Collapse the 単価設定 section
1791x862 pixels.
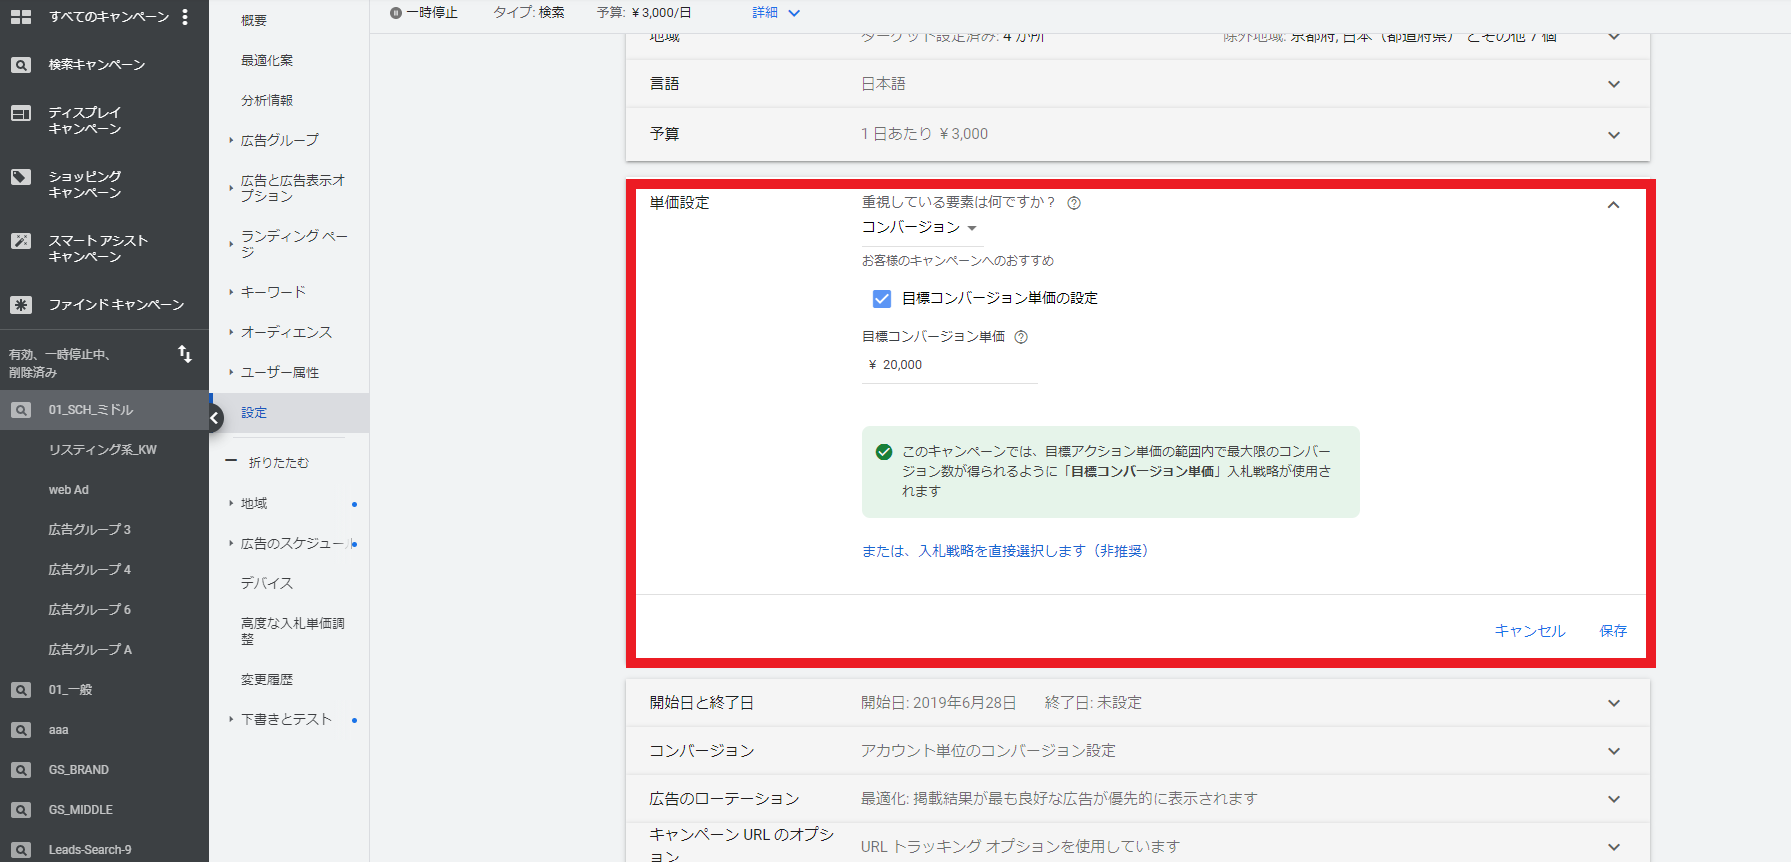tap(1613, 205)
